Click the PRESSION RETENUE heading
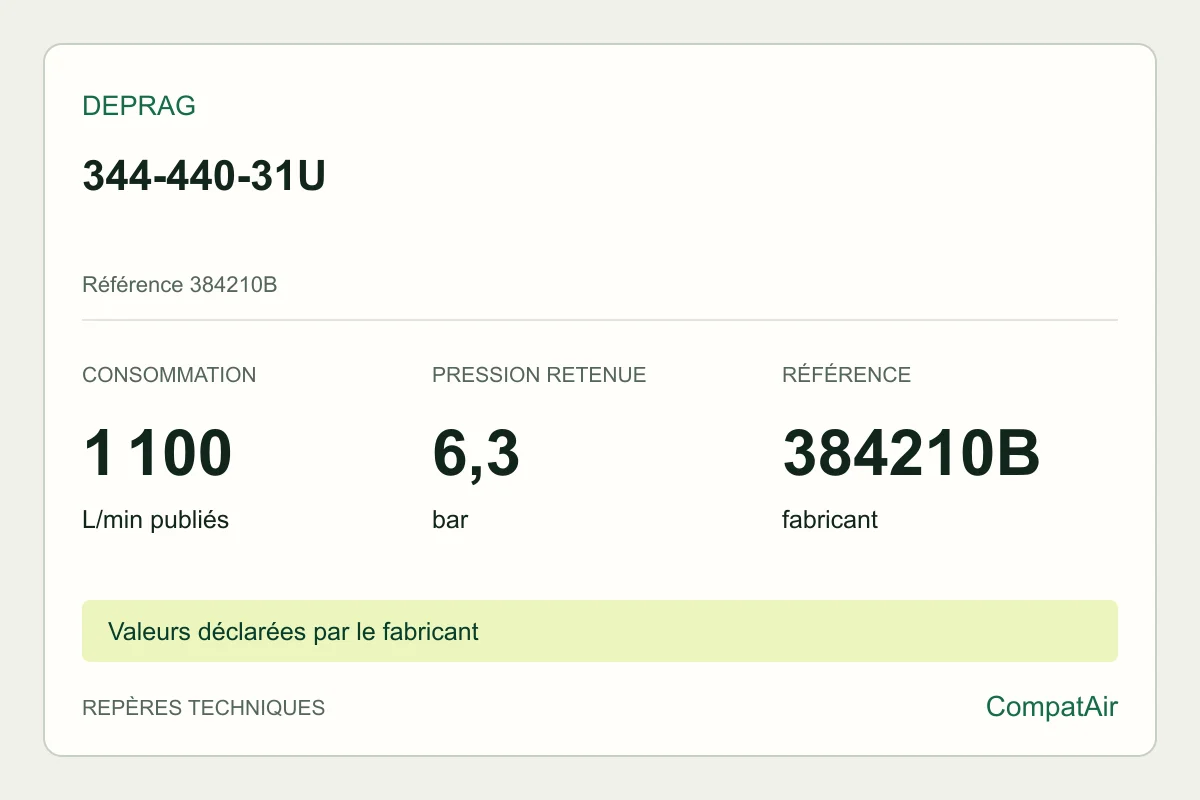 click(539, 375)
